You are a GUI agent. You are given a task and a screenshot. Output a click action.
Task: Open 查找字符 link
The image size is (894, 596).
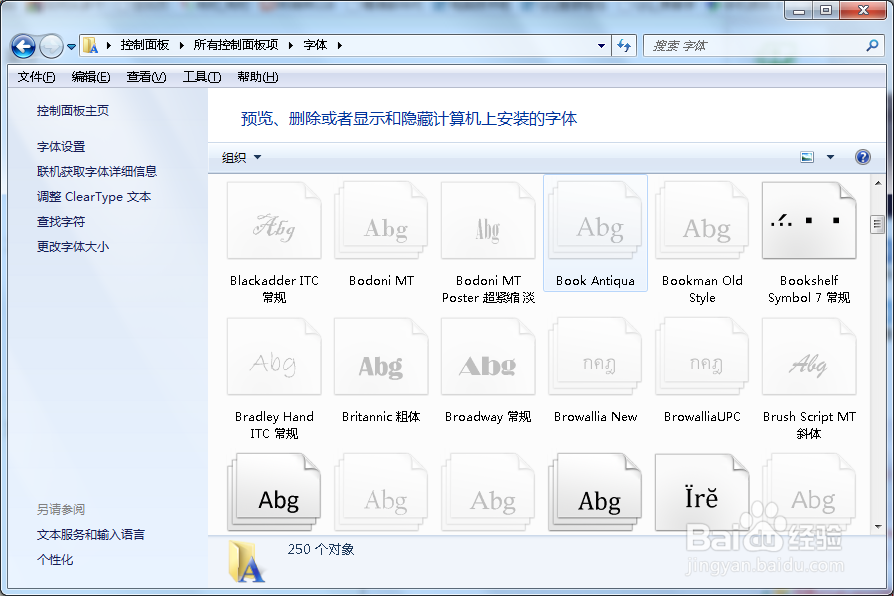pyautogui.click(x=61, y=221)
